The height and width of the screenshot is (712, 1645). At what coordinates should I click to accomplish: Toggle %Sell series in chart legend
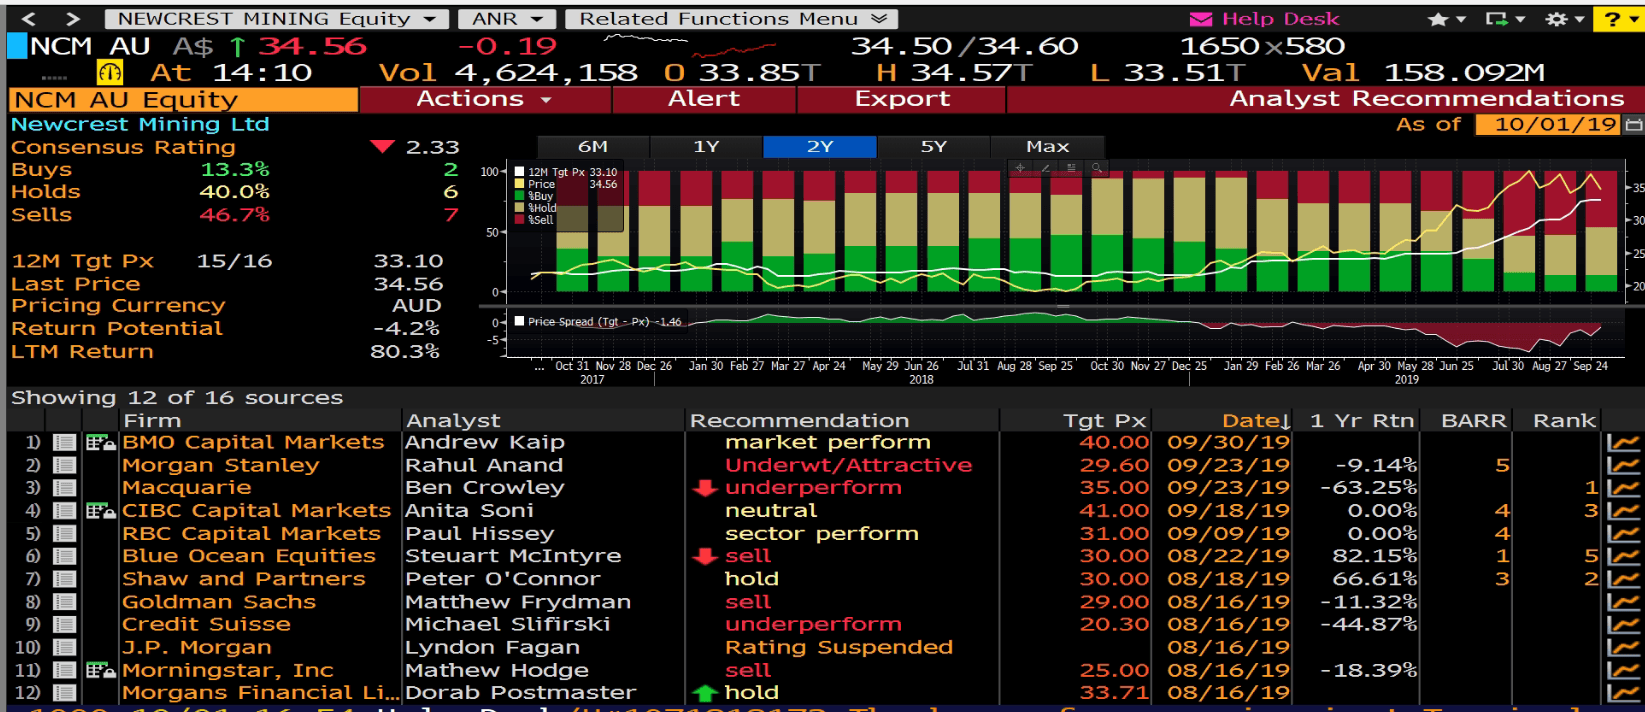point(519,220)
